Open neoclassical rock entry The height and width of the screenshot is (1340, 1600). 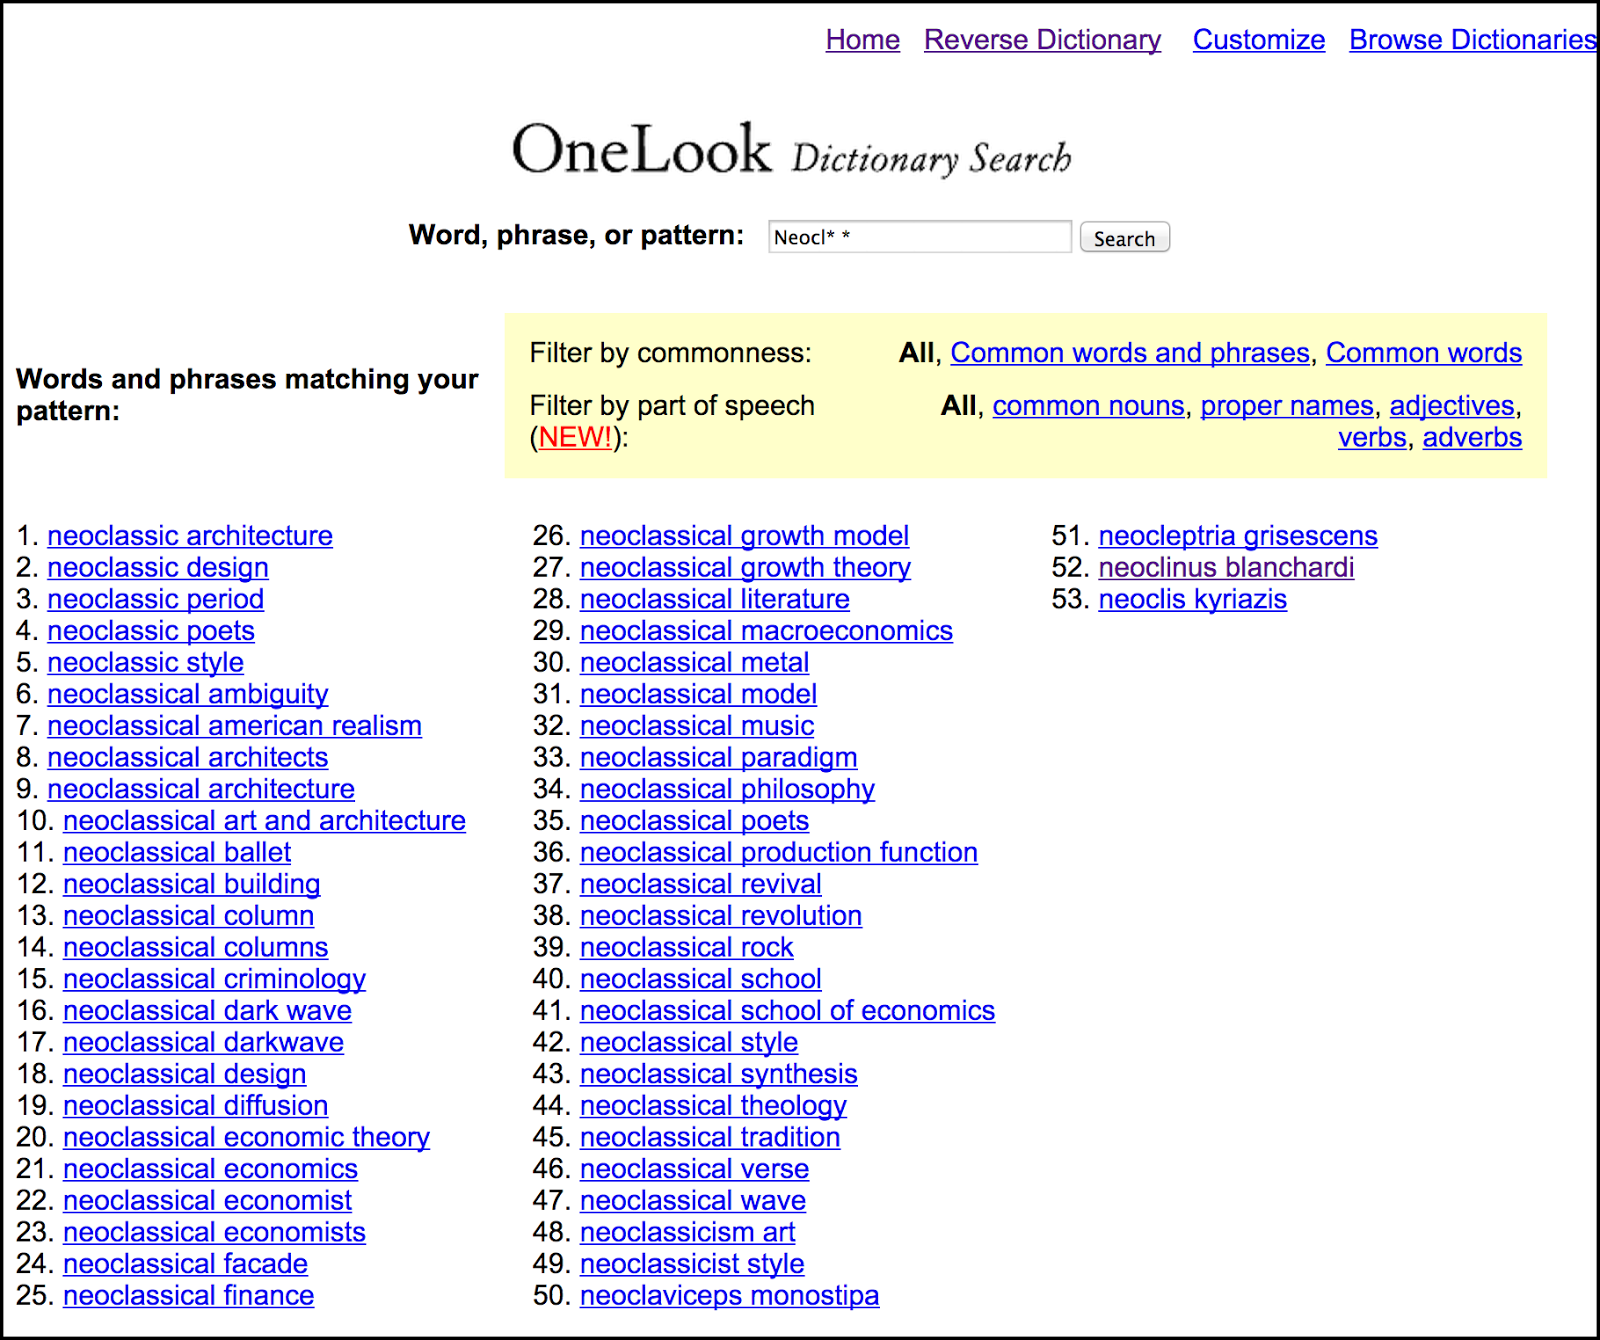pyautogui.click(x=687, y=948)
